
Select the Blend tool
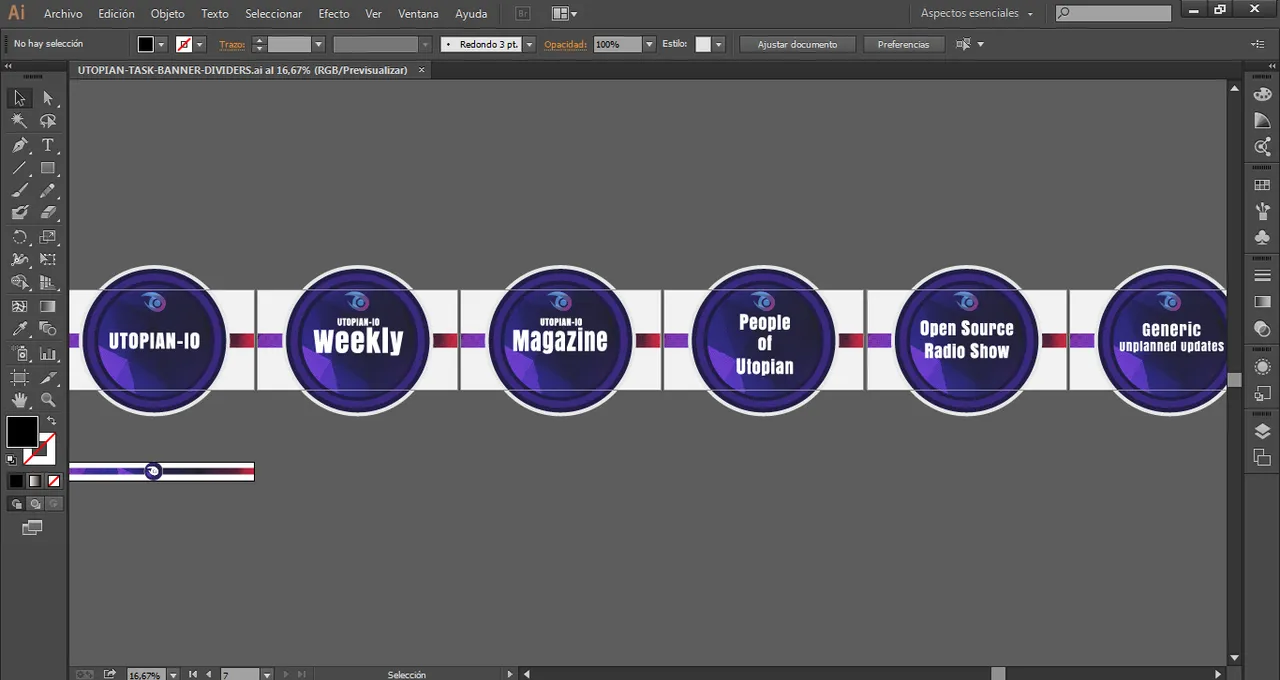(47, 329)
